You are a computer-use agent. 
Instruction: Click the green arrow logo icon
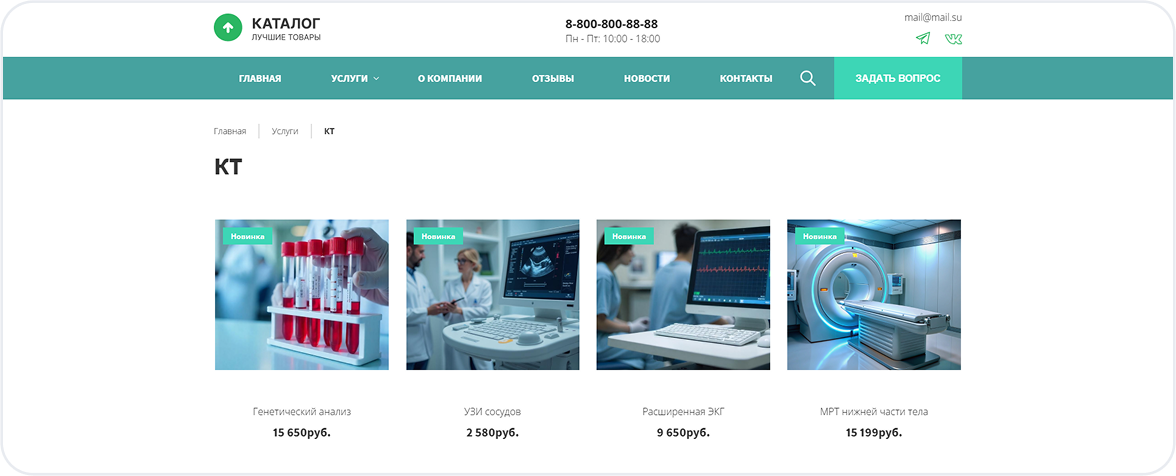(228, 27)
